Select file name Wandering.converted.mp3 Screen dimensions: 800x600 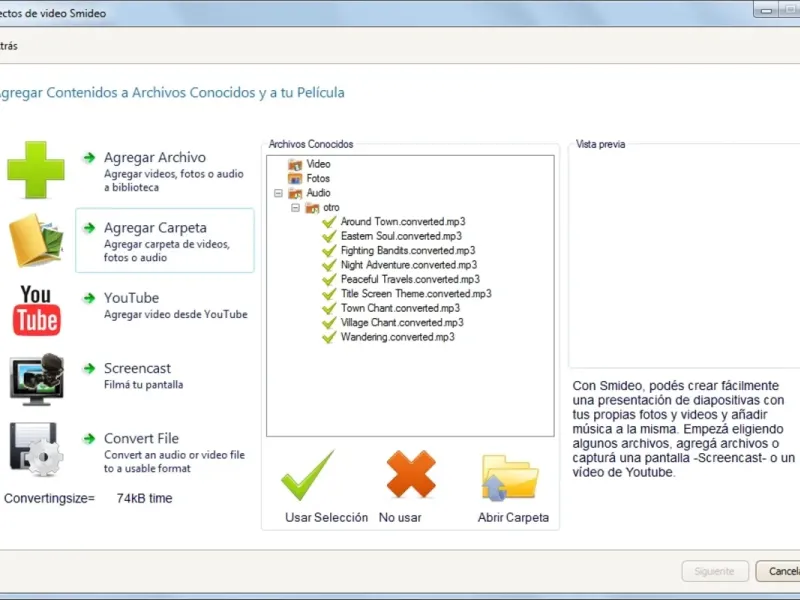pos(397,337)
